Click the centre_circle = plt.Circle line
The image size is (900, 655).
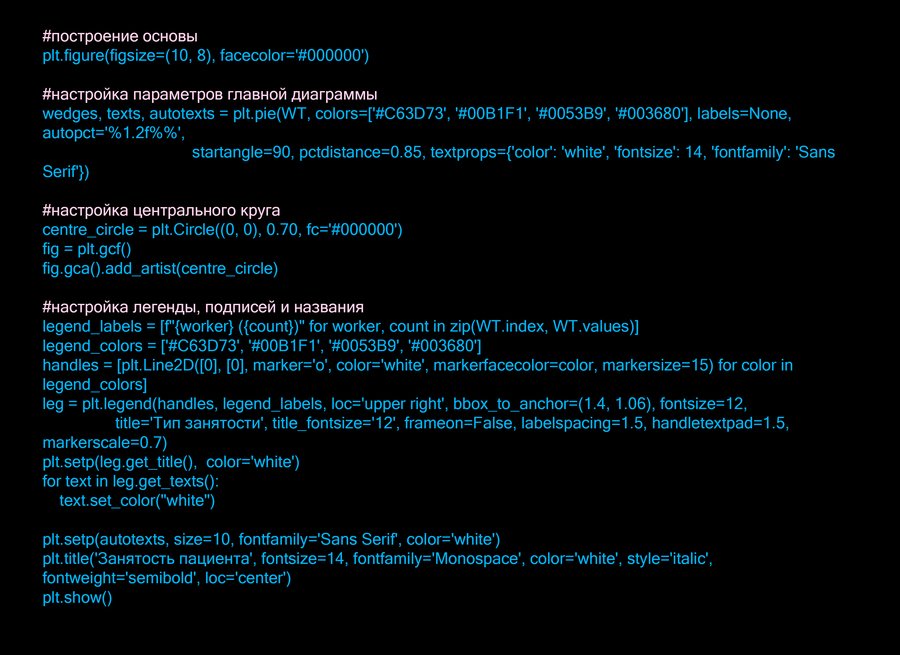click(x=222, y=230)
